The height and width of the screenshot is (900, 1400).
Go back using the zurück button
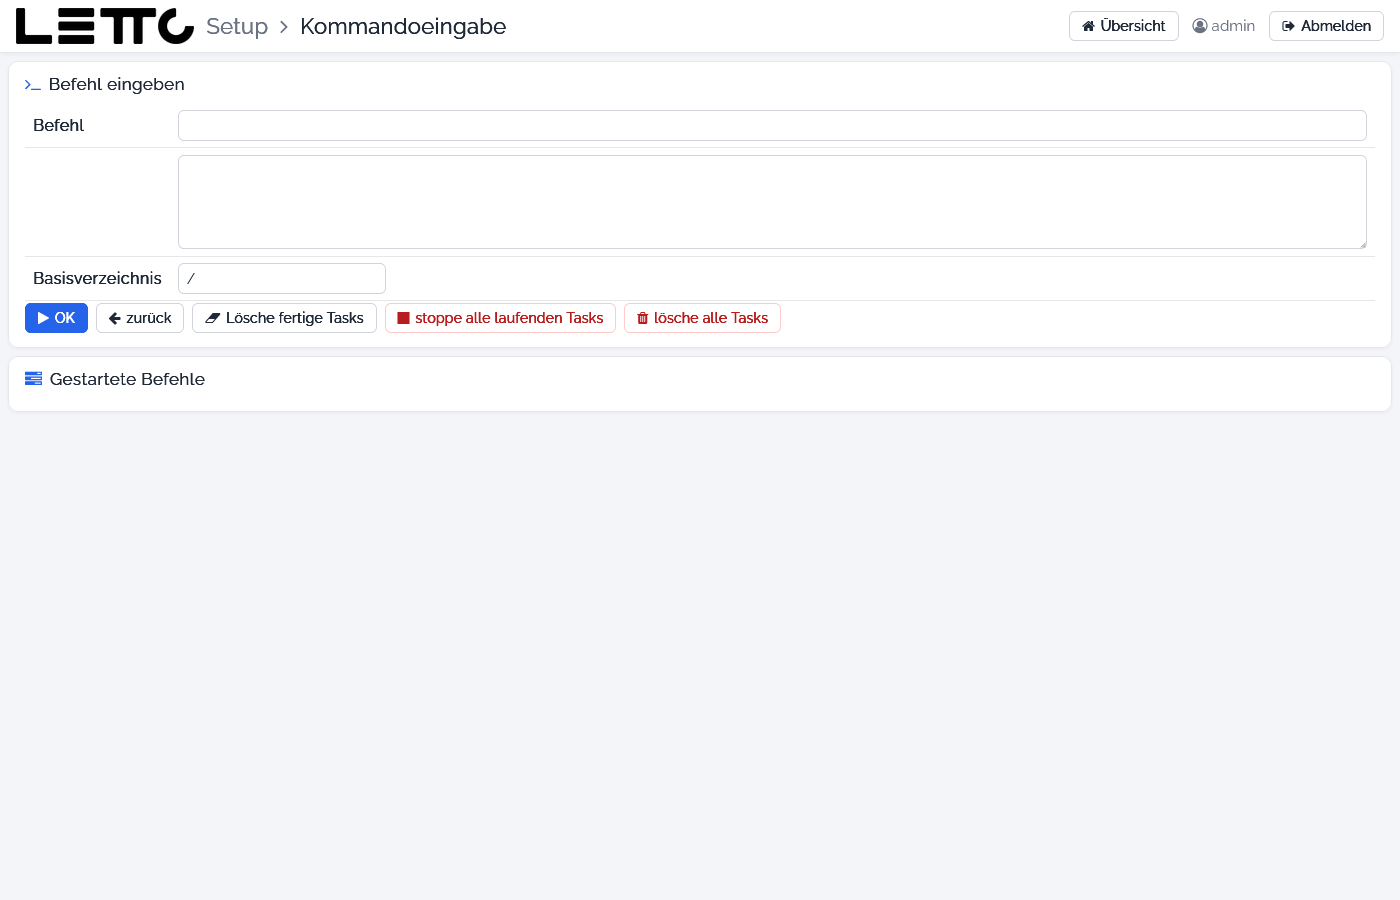(140, 318)
